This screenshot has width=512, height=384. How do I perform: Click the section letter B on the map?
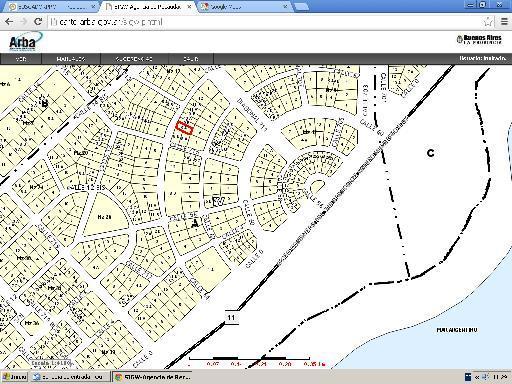[x=44, y=103]
